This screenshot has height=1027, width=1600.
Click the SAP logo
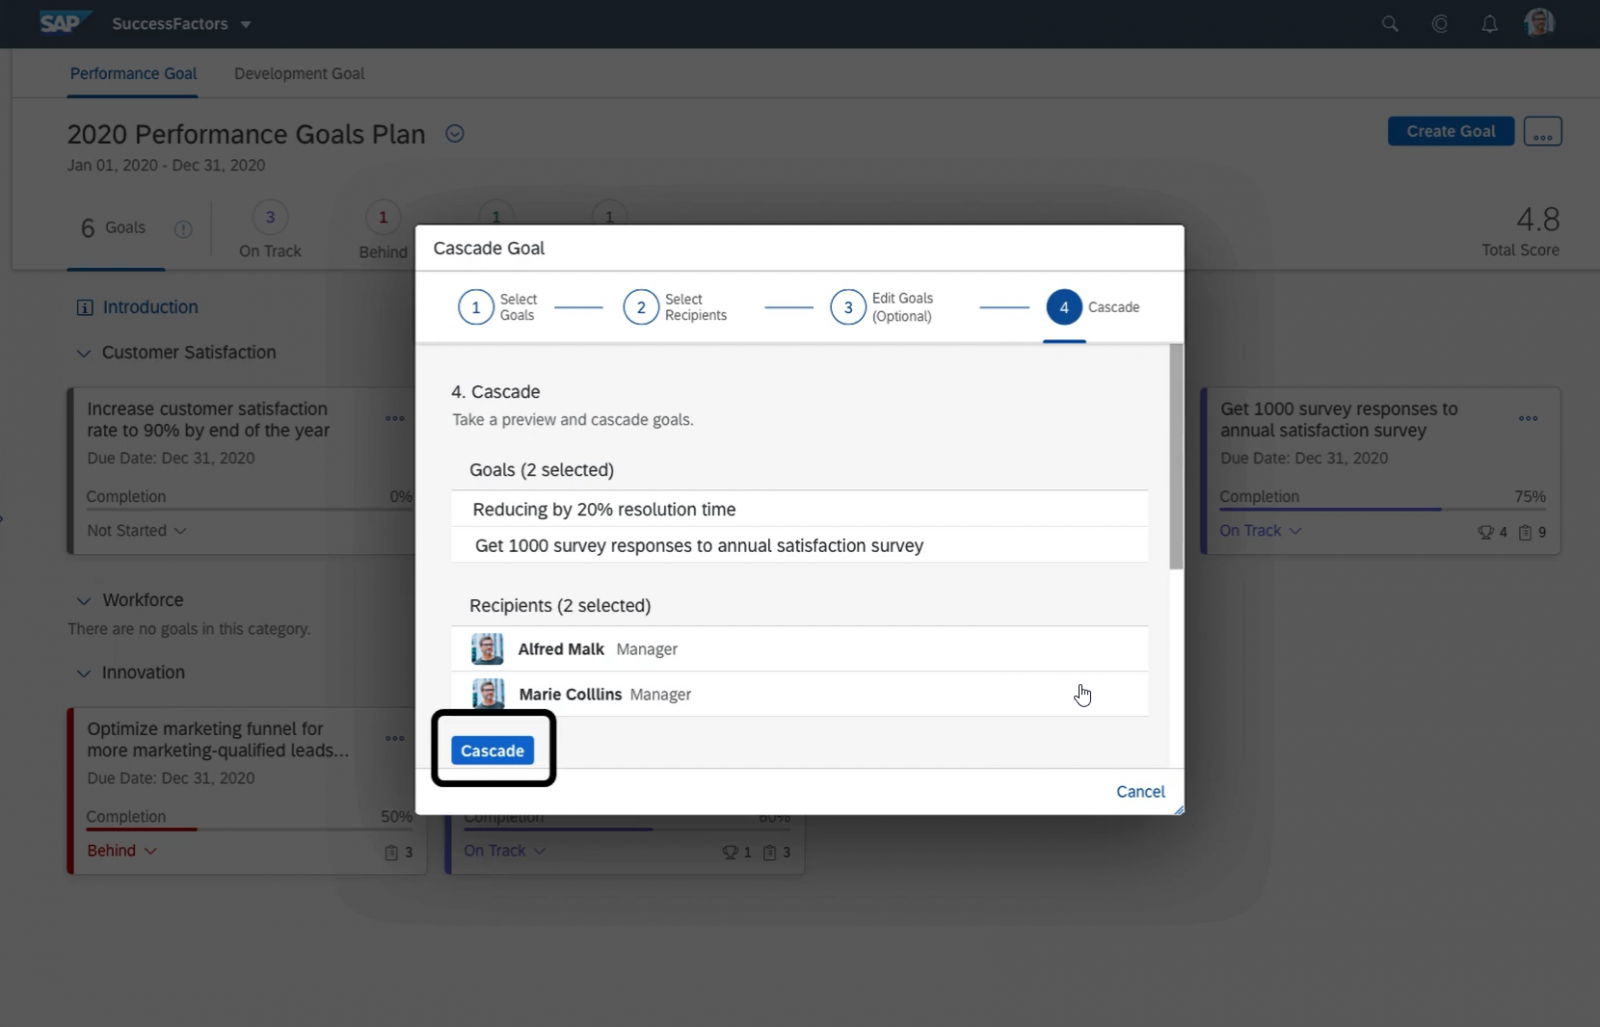click(x=65, y=22)
